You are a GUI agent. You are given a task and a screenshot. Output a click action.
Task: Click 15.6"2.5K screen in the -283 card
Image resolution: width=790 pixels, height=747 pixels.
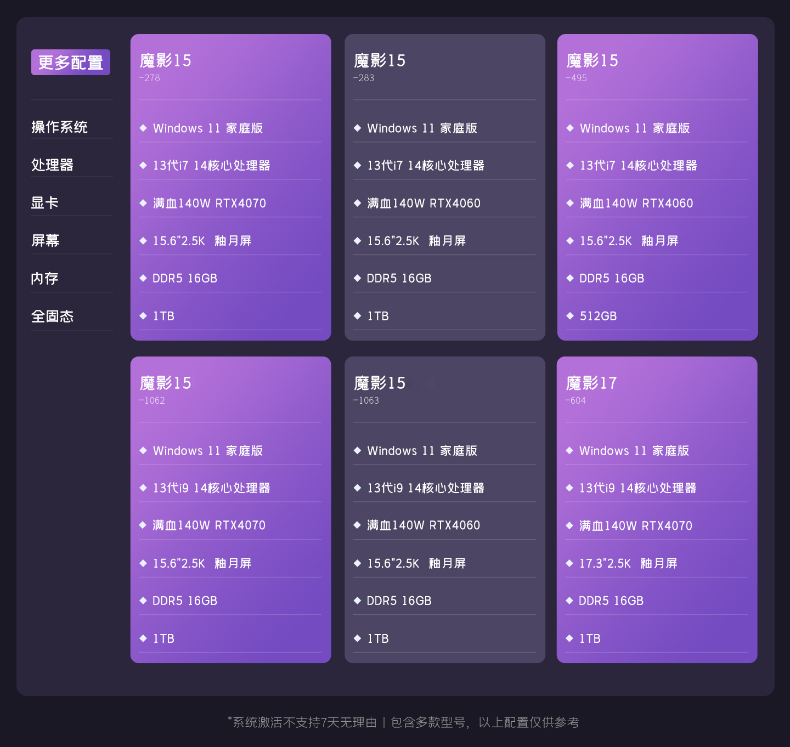click(x=417, y=240)
